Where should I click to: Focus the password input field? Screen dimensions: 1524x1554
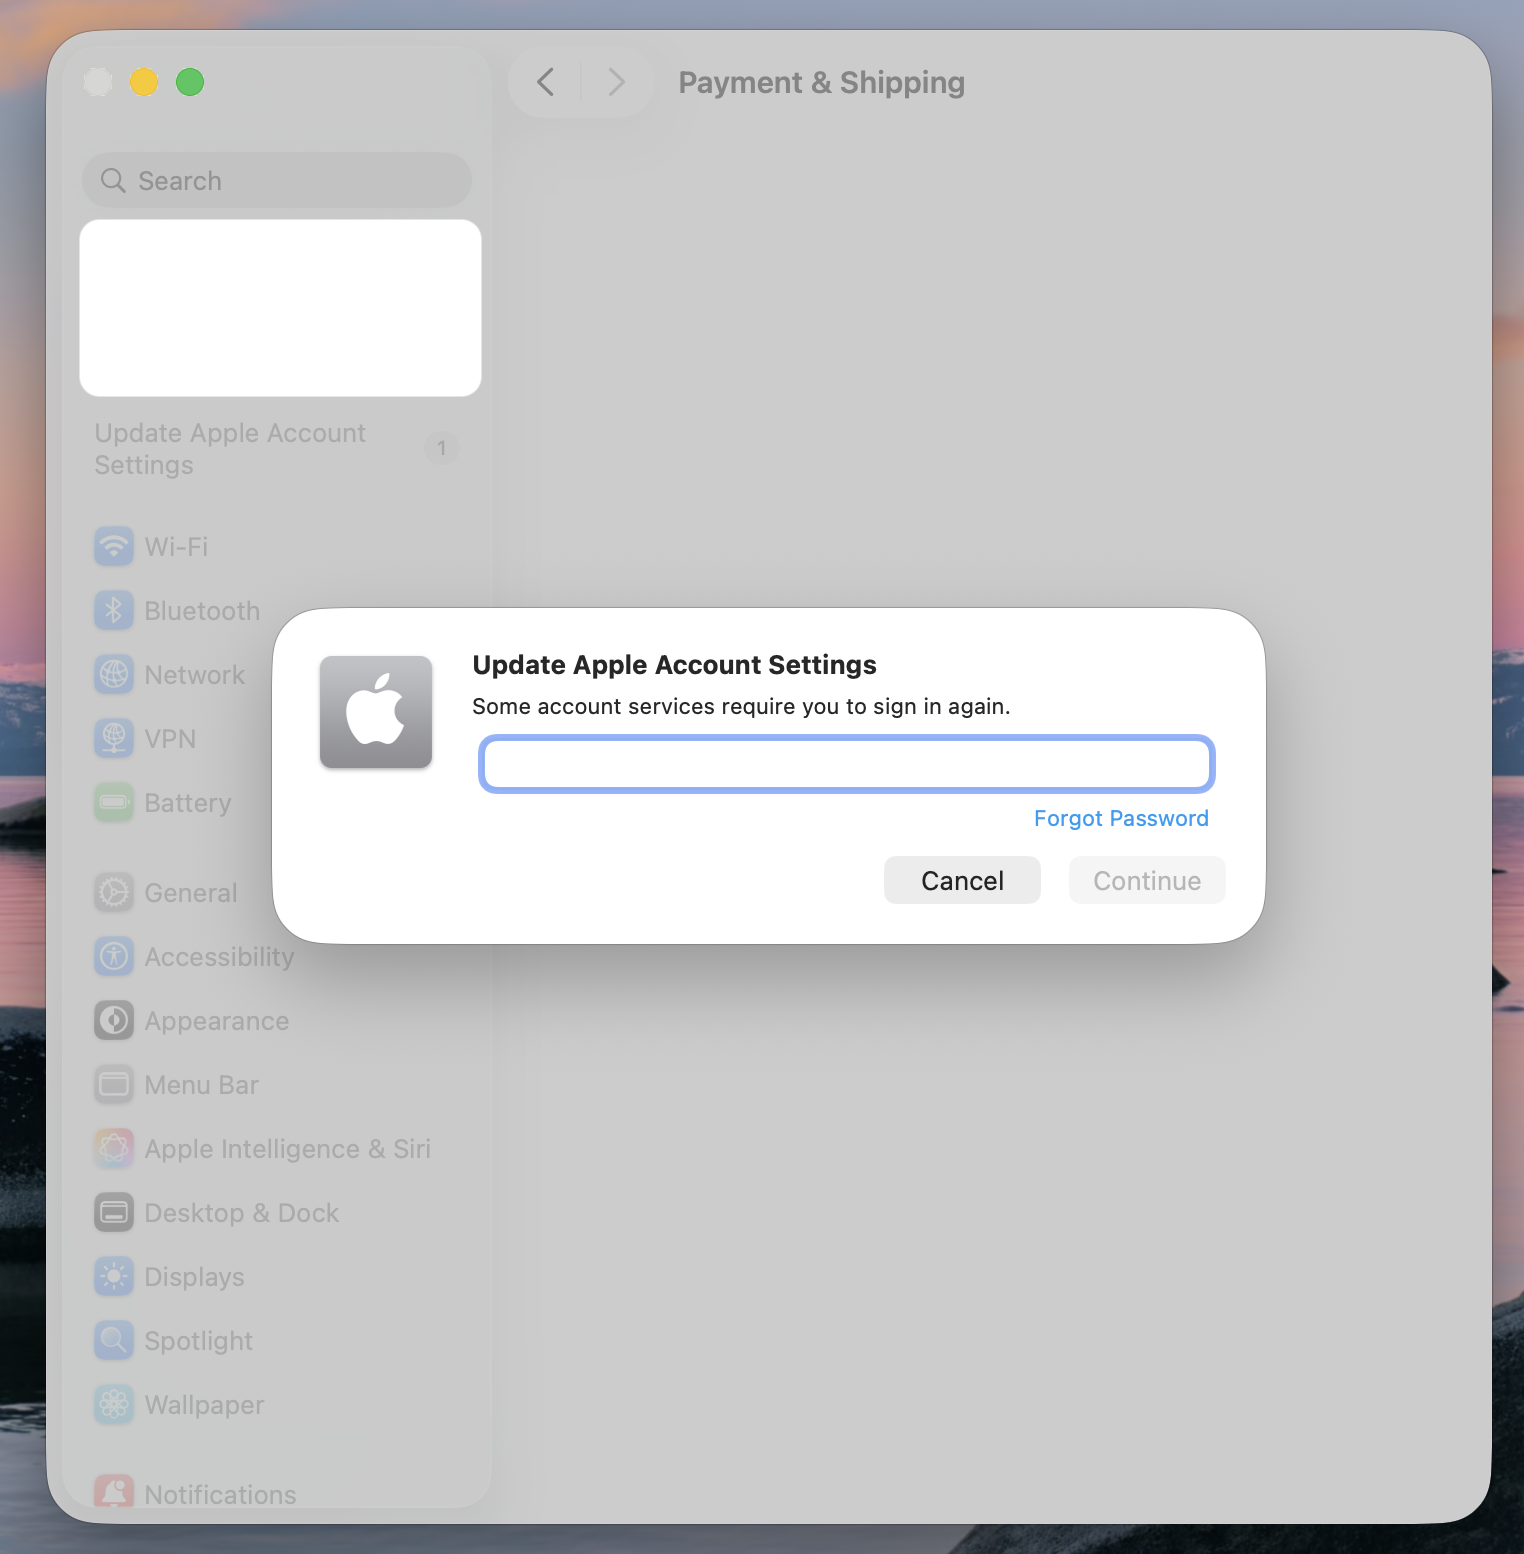pyautogui.click(x=847, y=764)
